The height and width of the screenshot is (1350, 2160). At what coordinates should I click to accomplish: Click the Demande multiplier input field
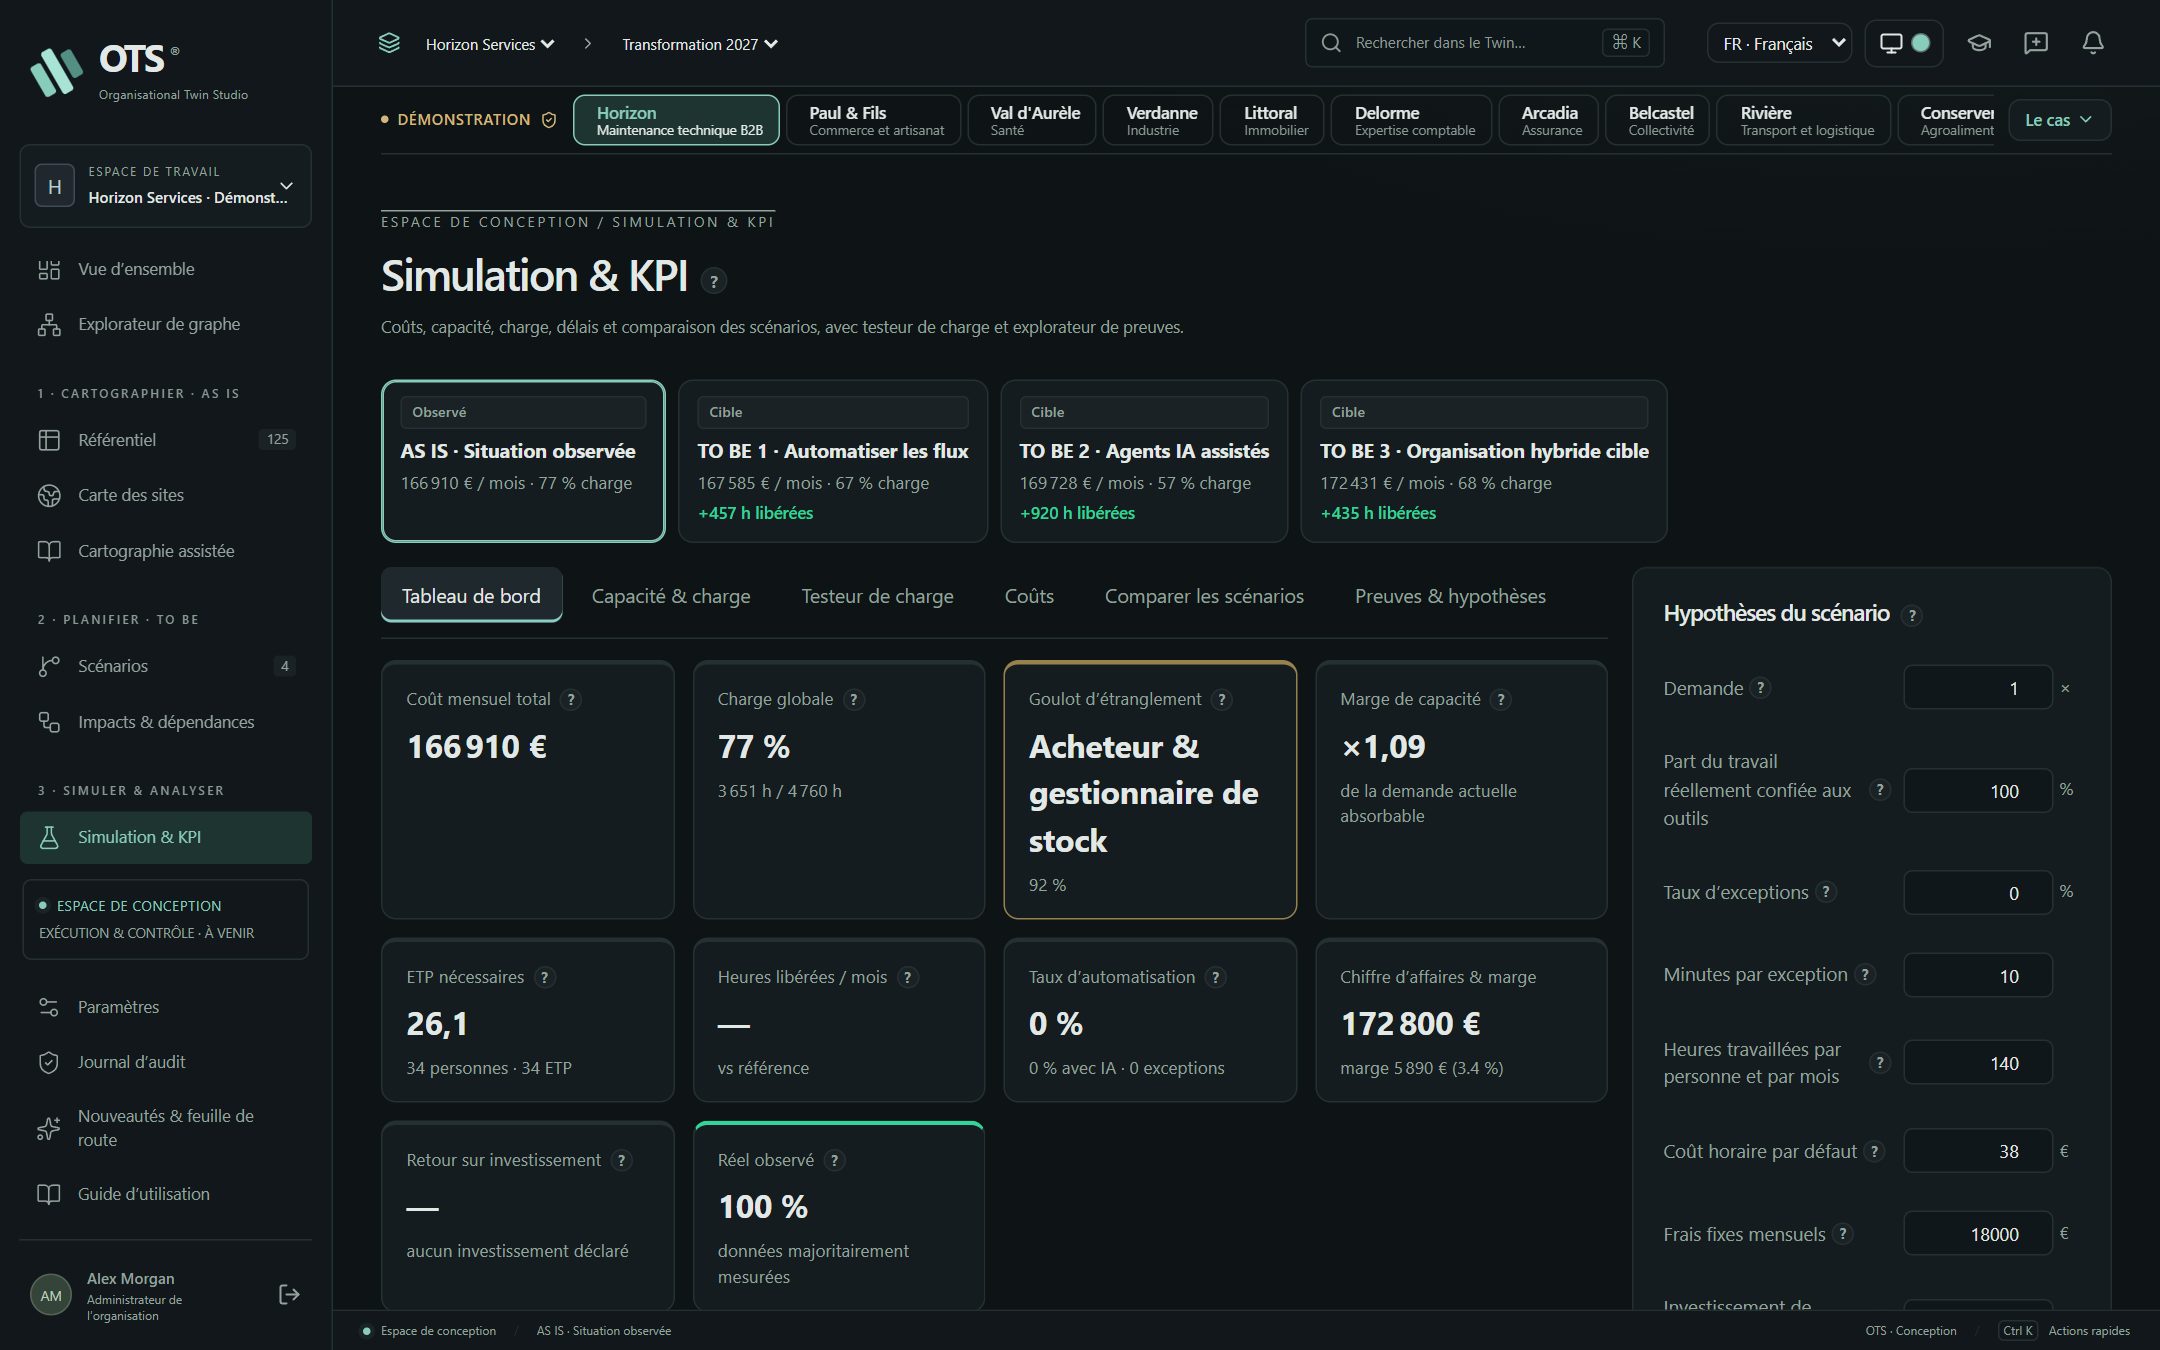click(1977, 688)
